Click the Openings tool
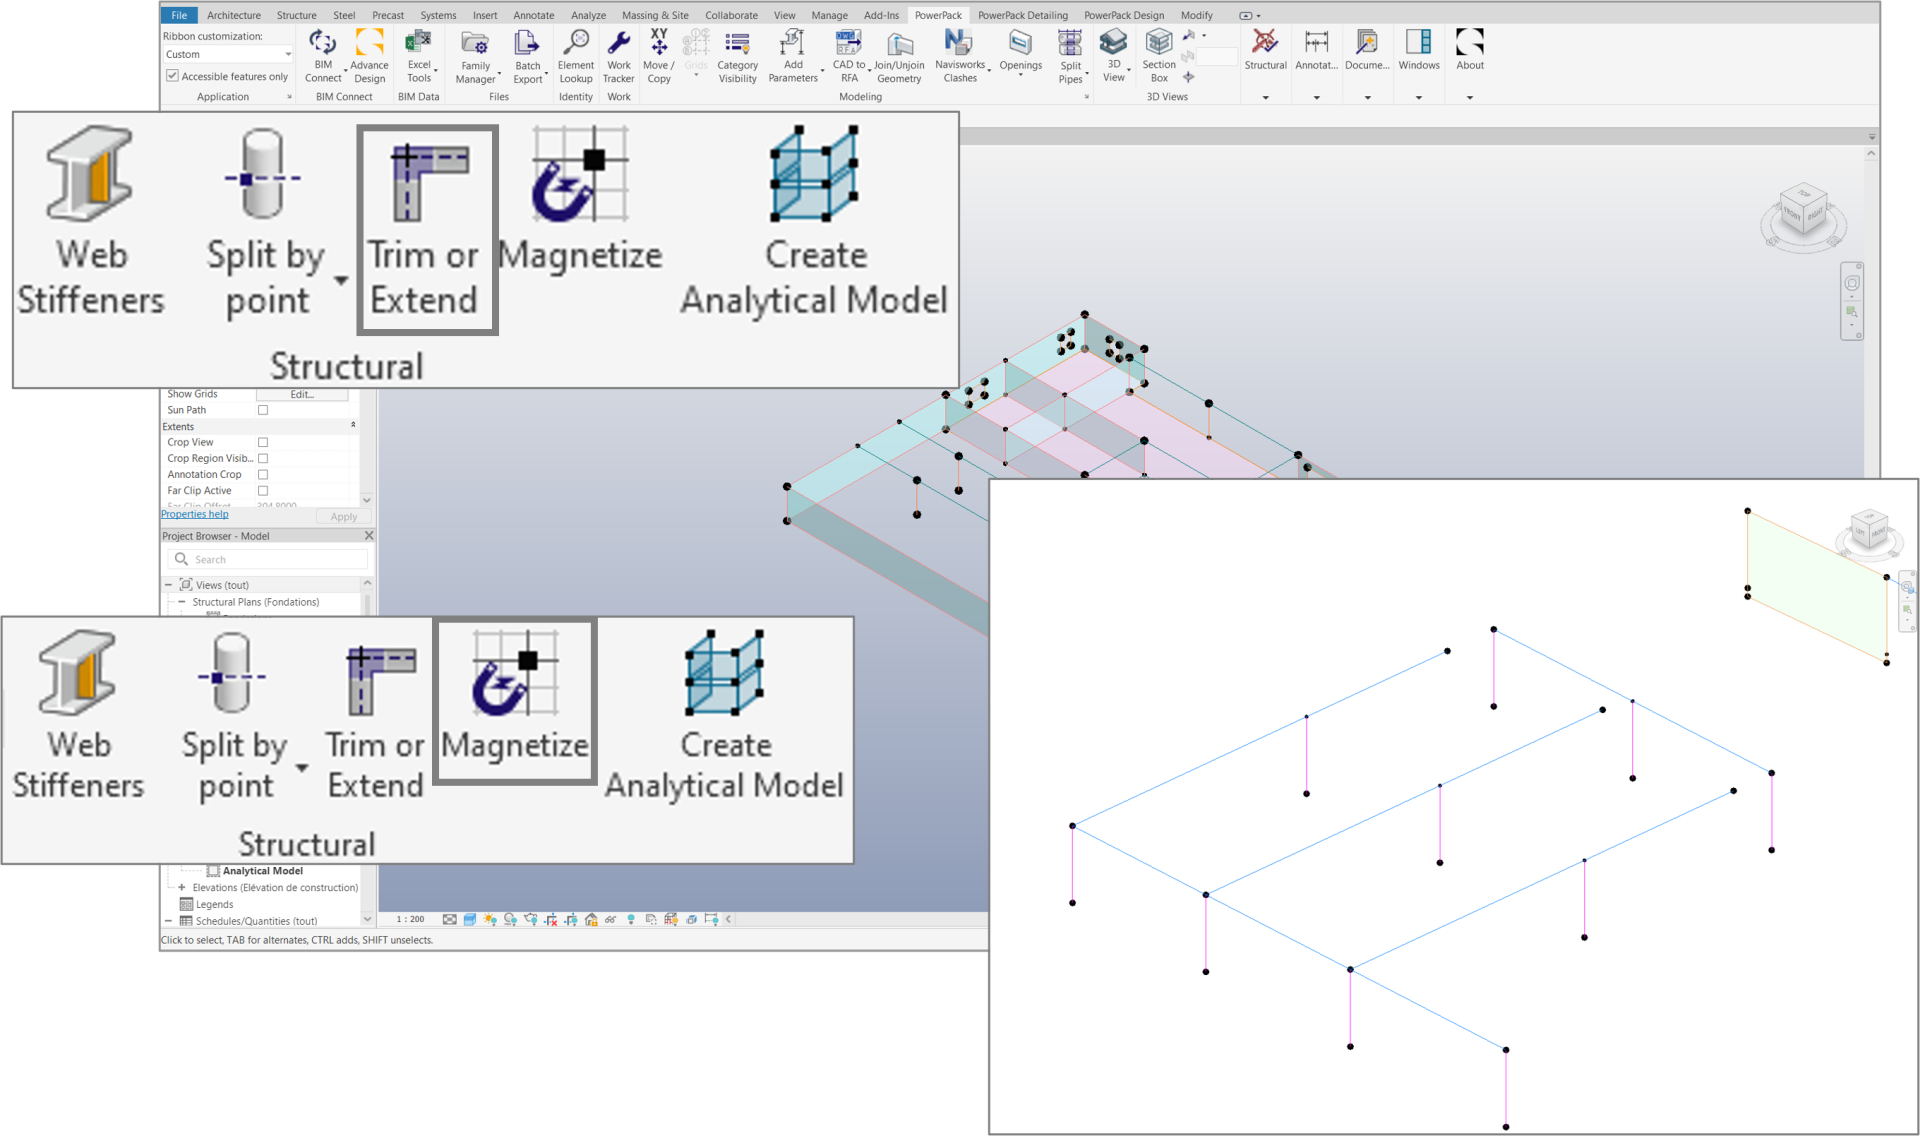 pyautogui.click(x=1021, y=53)
